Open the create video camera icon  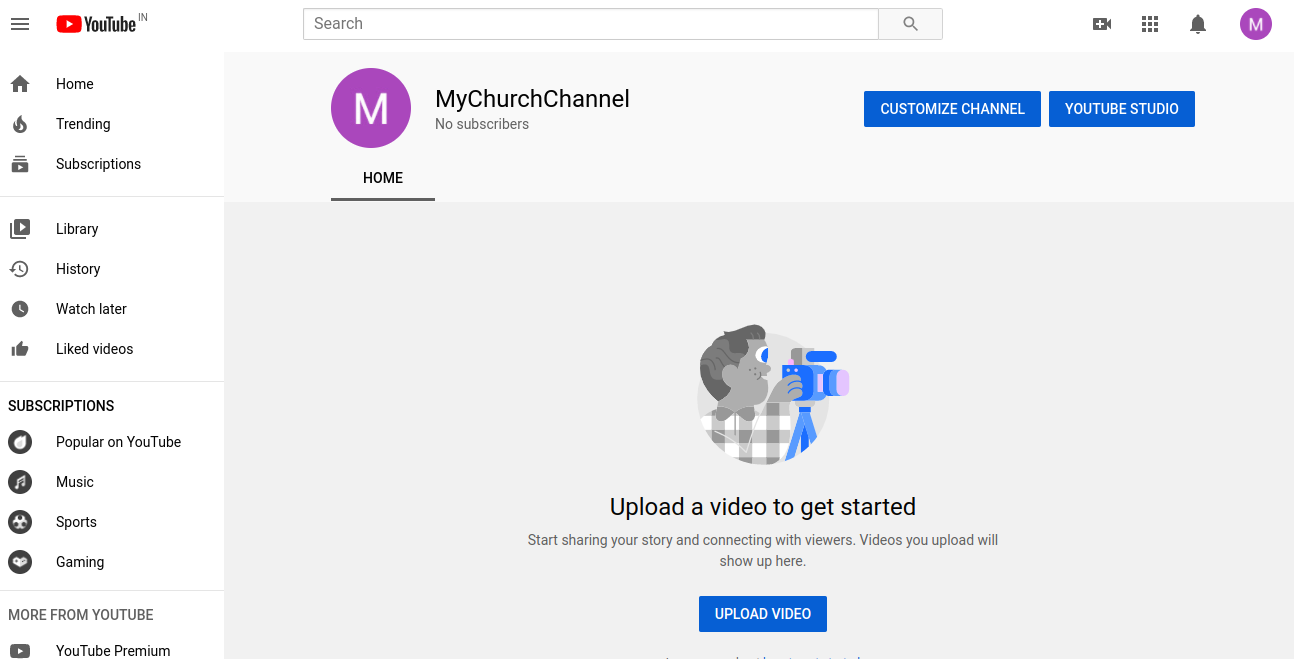[x=1102, y=24]
